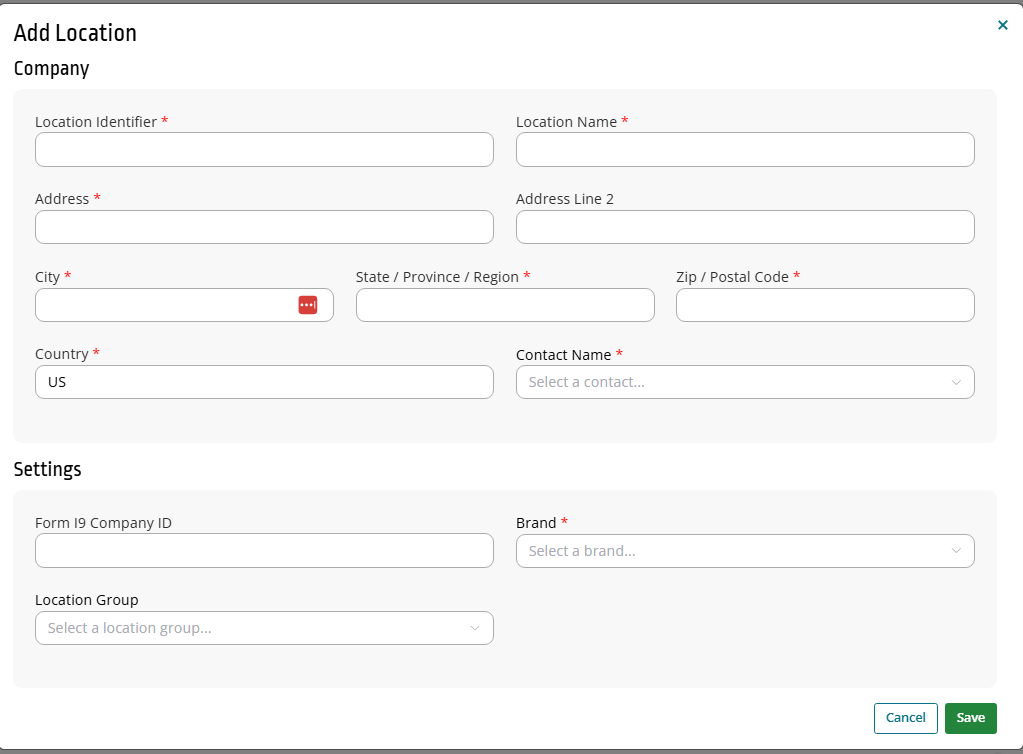Click the Location Identifier input field

263,149
